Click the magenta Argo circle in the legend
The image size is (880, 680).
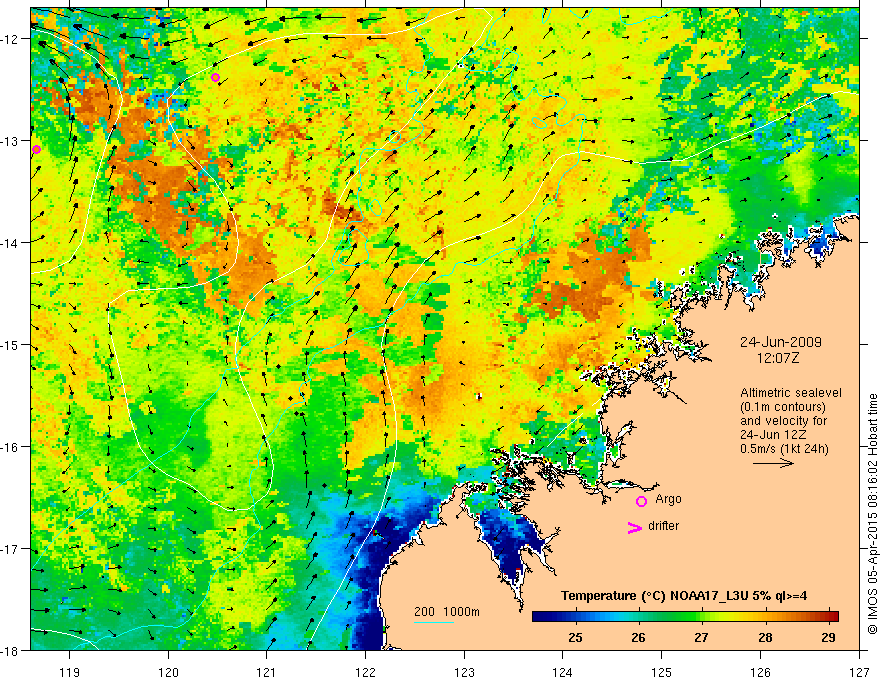click(641, 501)
